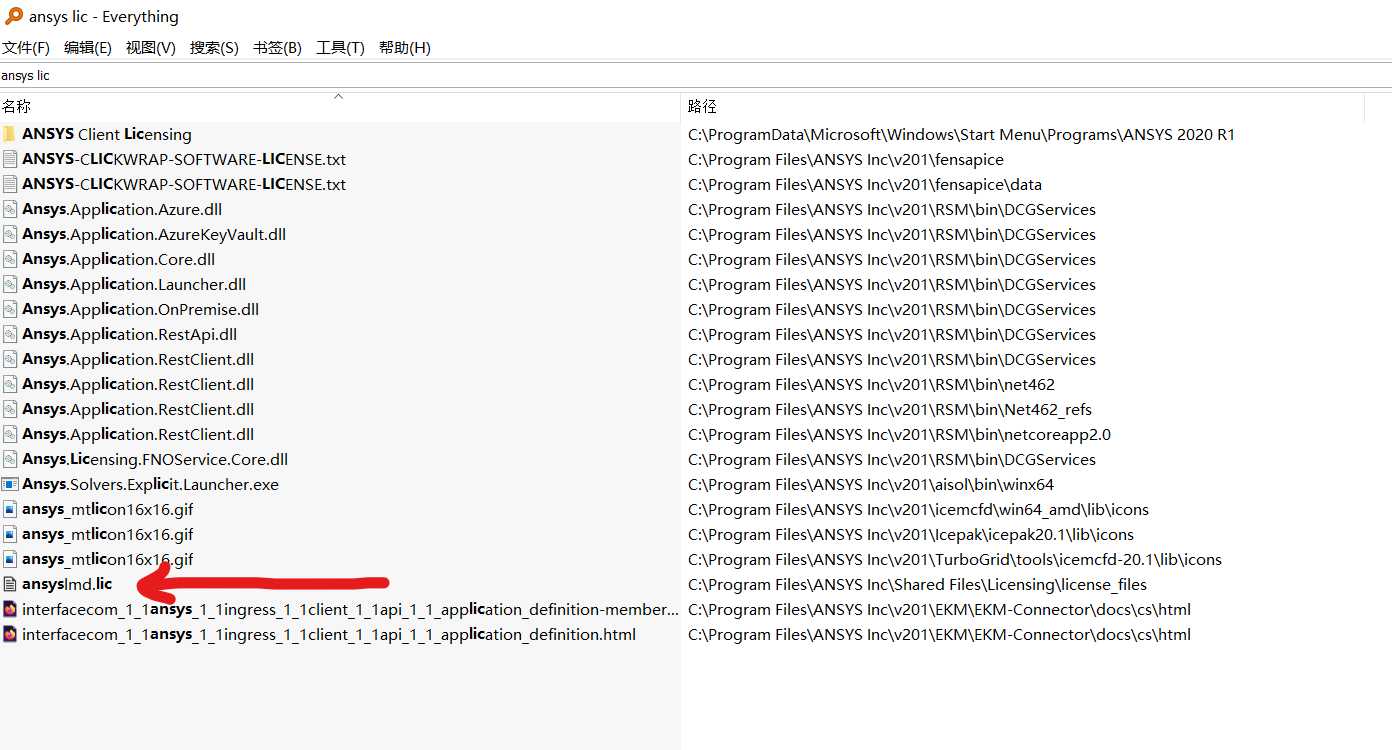Click path ending in v201\fensapice\data

coord(865,184)
